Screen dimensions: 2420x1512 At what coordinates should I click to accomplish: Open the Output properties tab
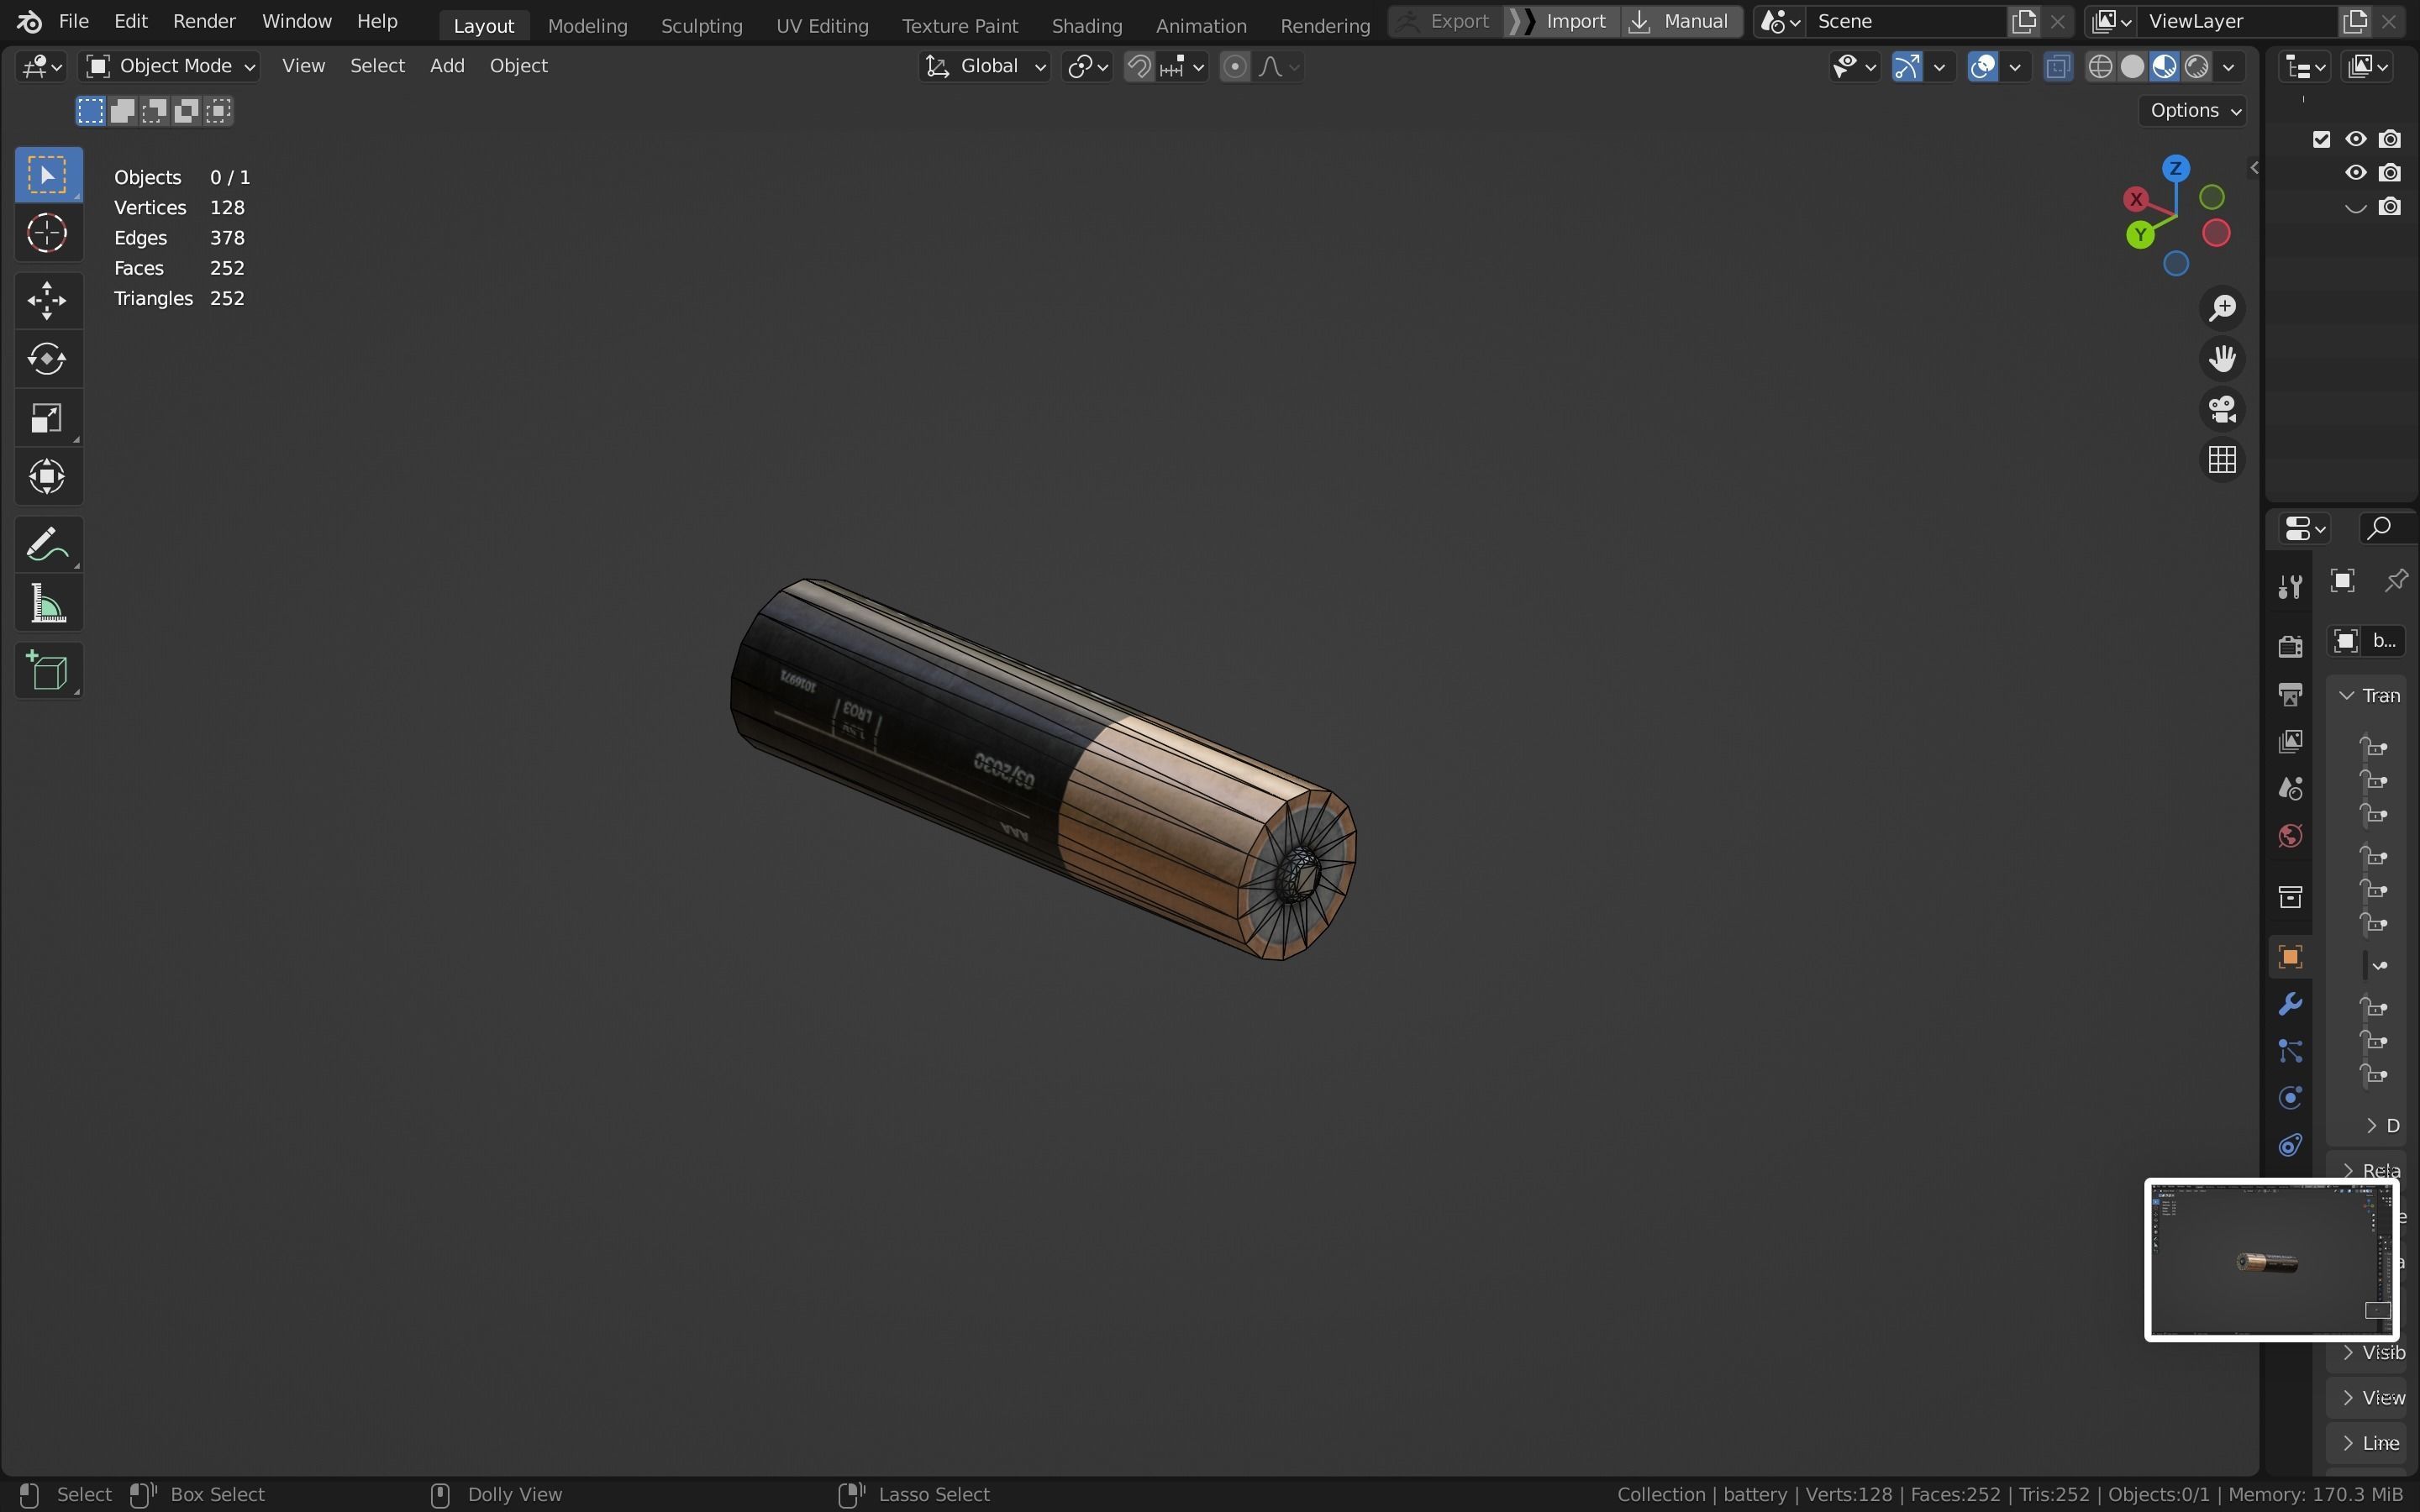2290,694
